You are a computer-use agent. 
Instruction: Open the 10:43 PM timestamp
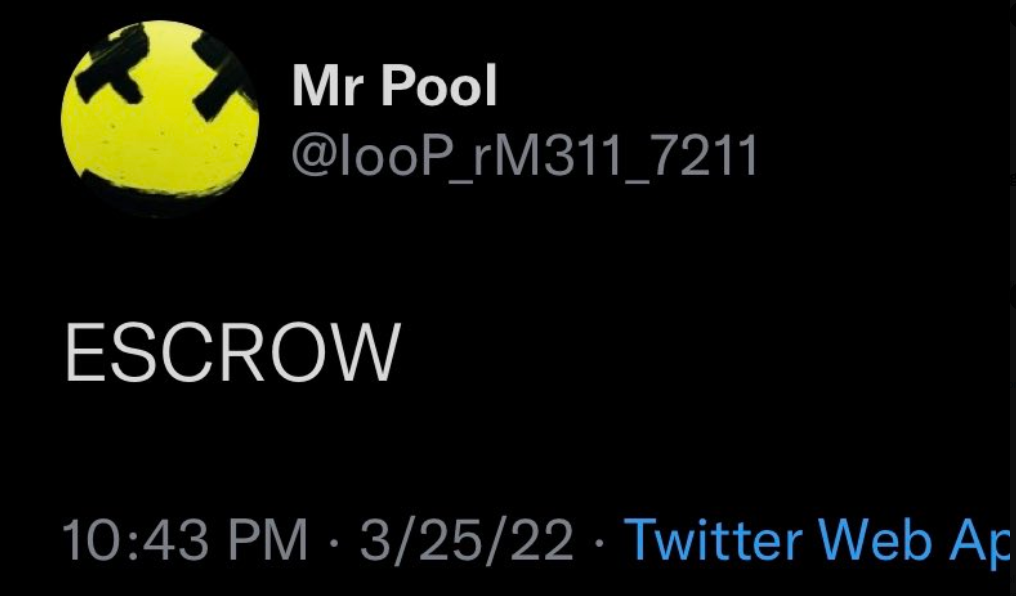tap(185, 539)
